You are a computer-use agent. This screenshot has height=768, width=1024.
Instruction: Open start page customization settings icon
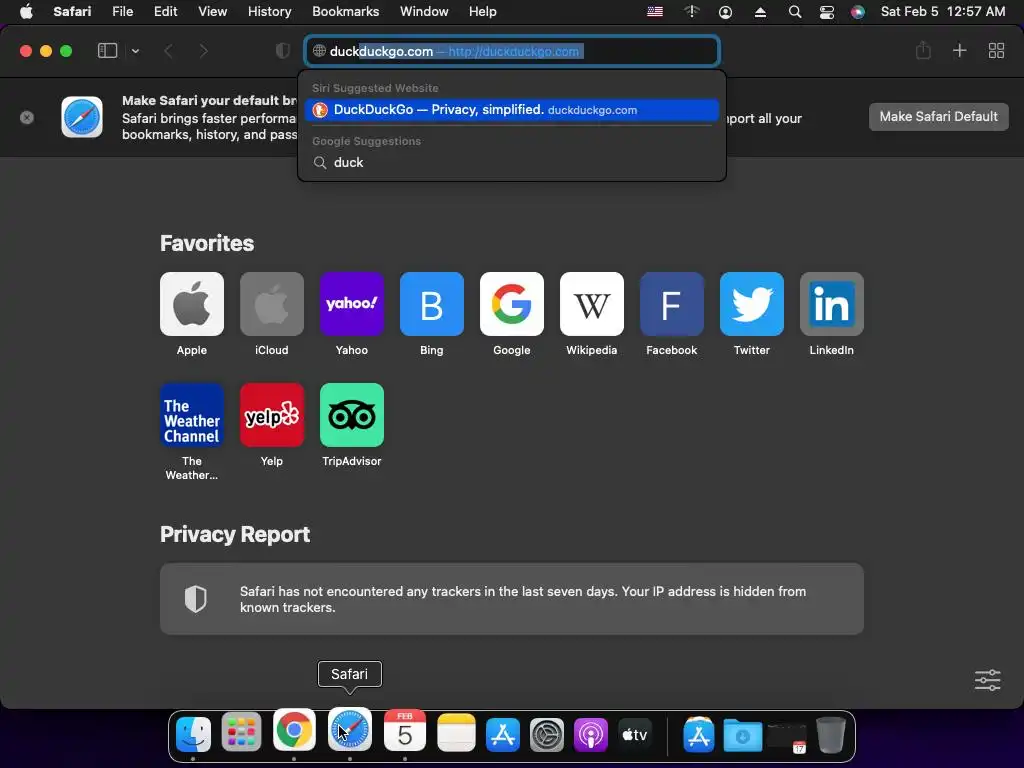(987, 680)
